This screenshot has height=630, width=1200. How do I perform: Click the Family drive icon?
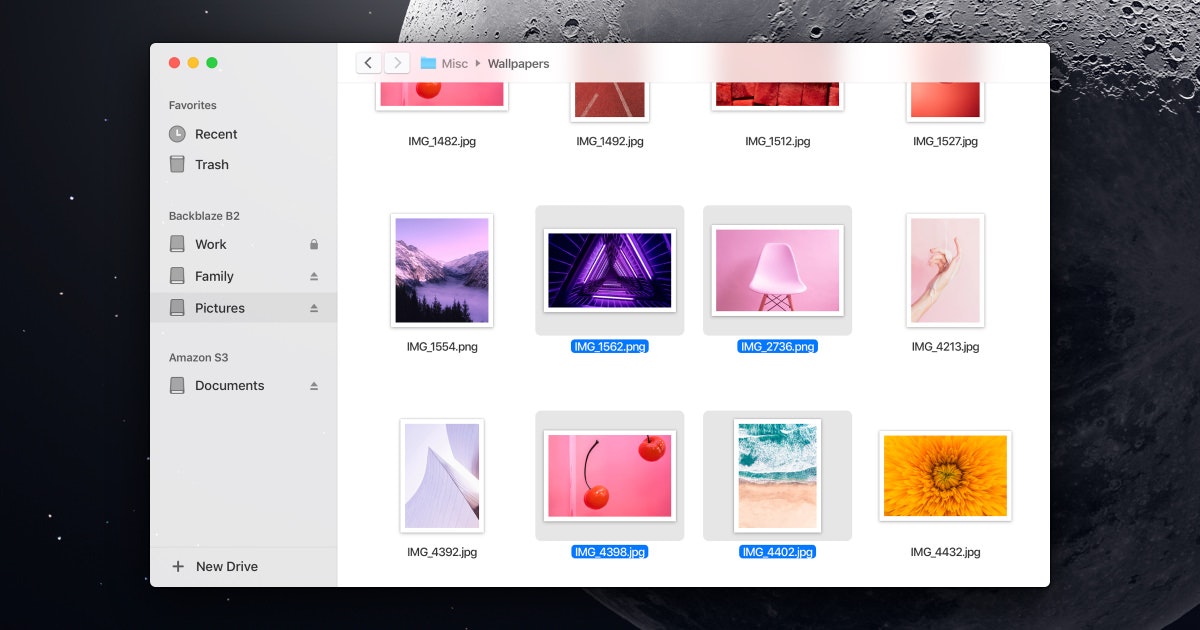click(x=177, y=276)
